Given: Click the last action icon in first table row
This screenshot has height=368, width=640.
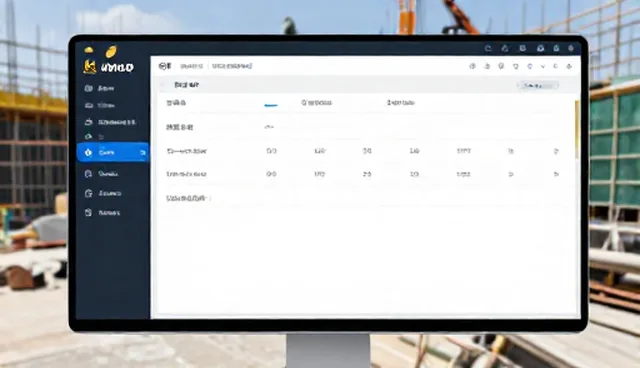Looking at the screenshot, I should coord(556,151).
